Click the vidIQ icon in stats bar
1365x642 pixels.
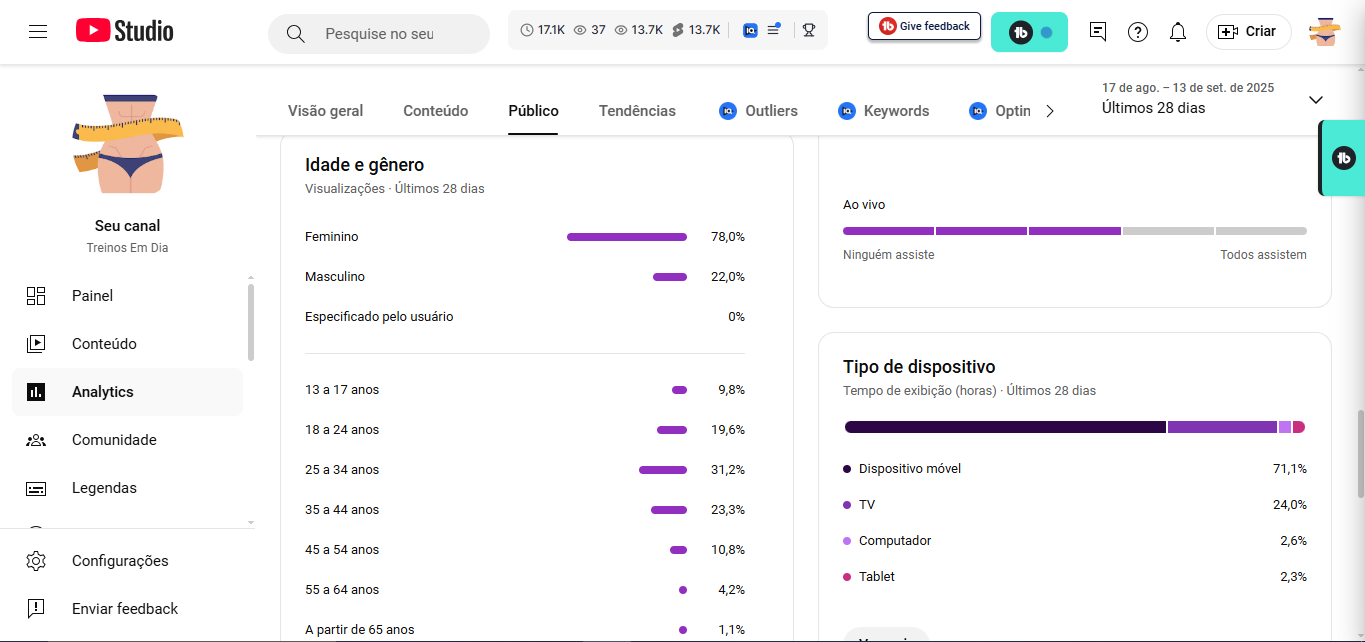point(750,30)
